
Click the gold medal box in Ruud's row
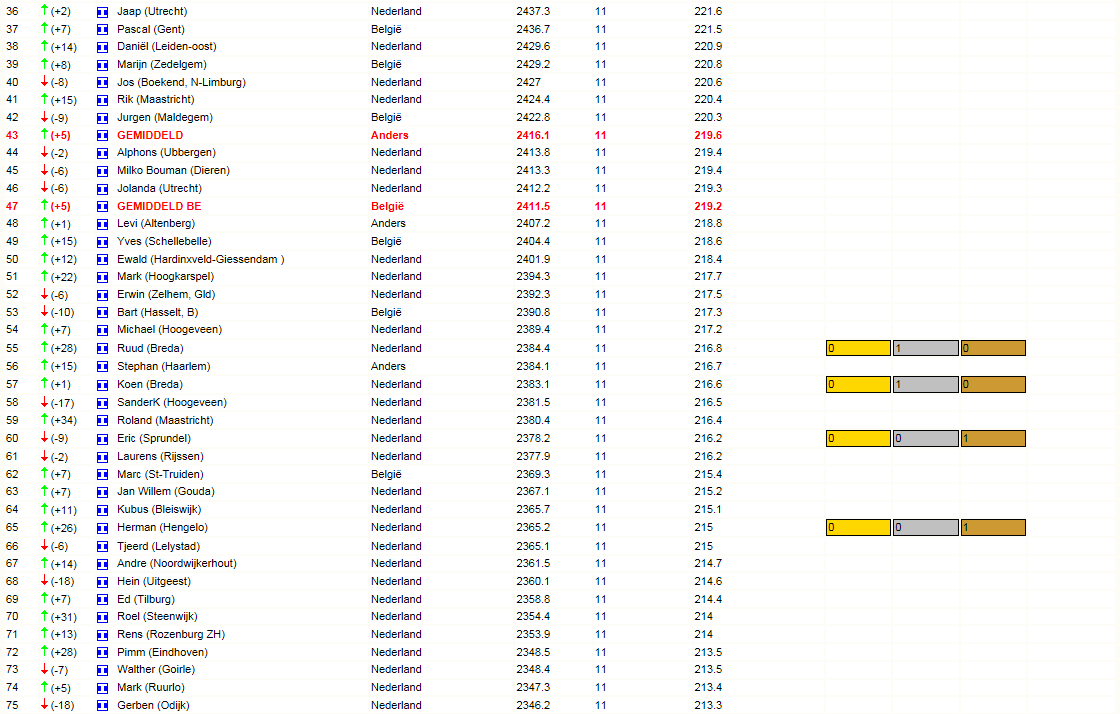coord(858,348)
